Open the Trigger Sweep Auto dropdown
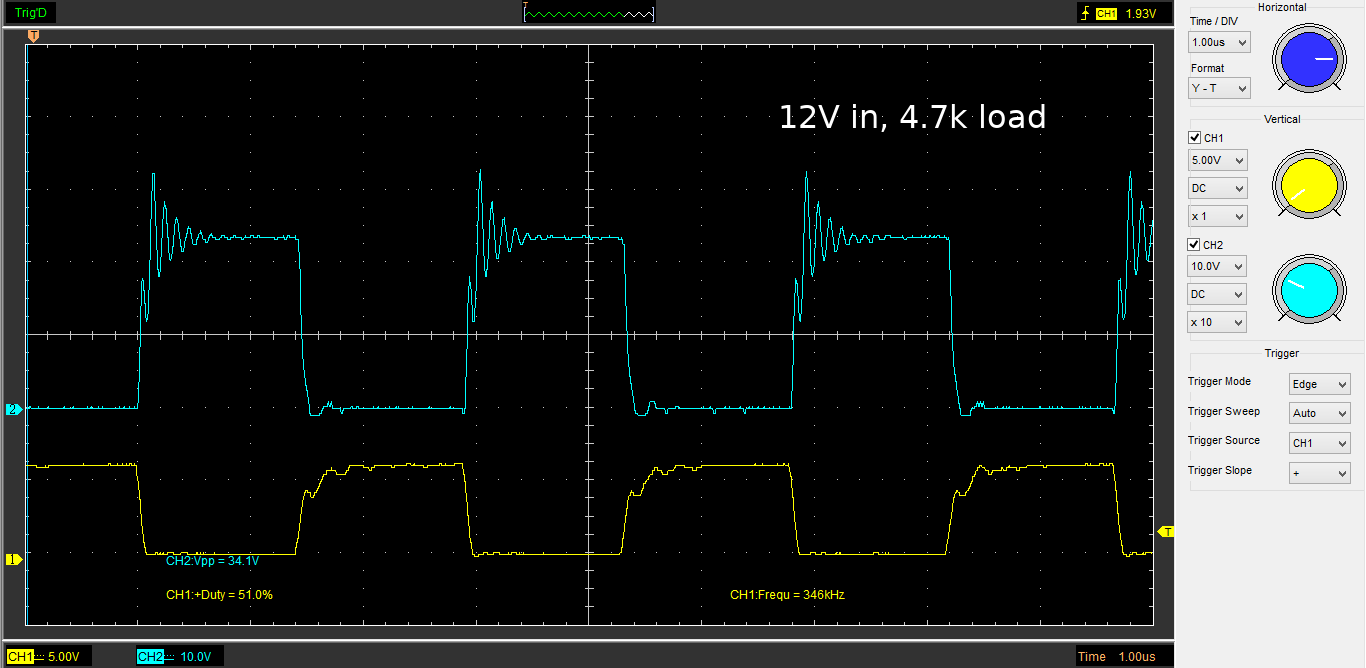The image size is (1366, 668). point(1320,413)
